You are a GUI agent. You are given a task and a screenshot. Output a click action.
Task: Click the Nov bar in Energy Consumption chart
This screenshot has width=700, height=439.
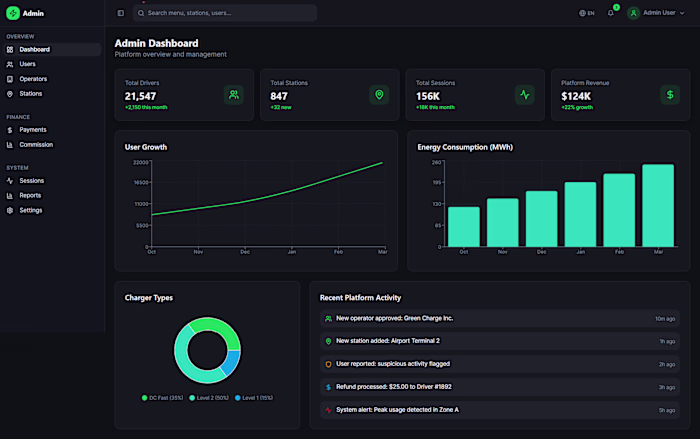point(503,222)
